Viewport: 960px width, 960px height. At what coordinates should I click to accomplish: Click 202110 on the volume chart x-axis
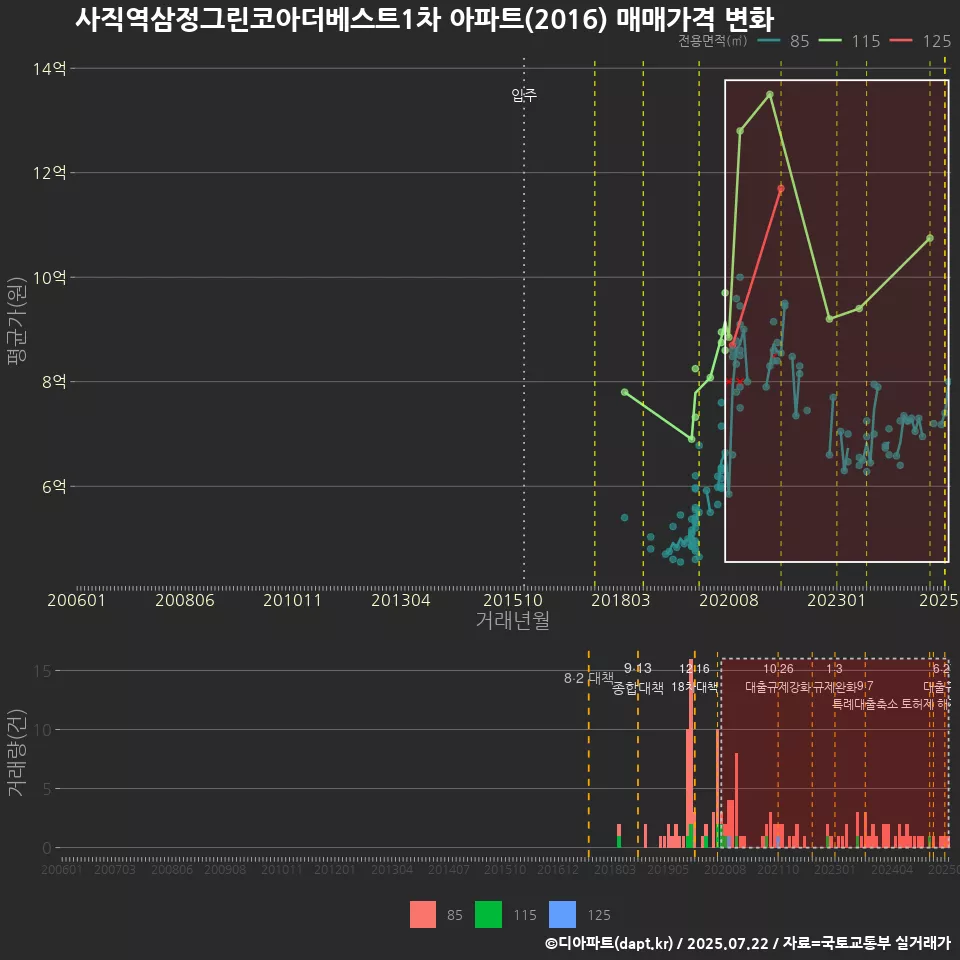[x=778, y=869]
